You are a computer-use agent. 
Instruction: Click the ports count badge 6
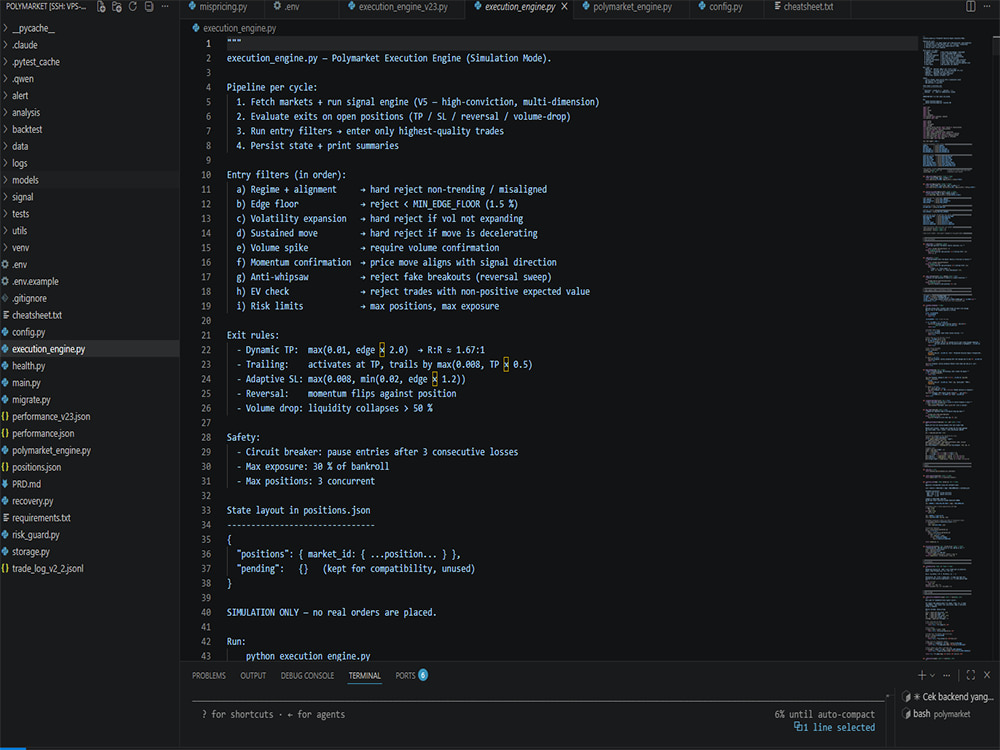[x=422, y=675]
